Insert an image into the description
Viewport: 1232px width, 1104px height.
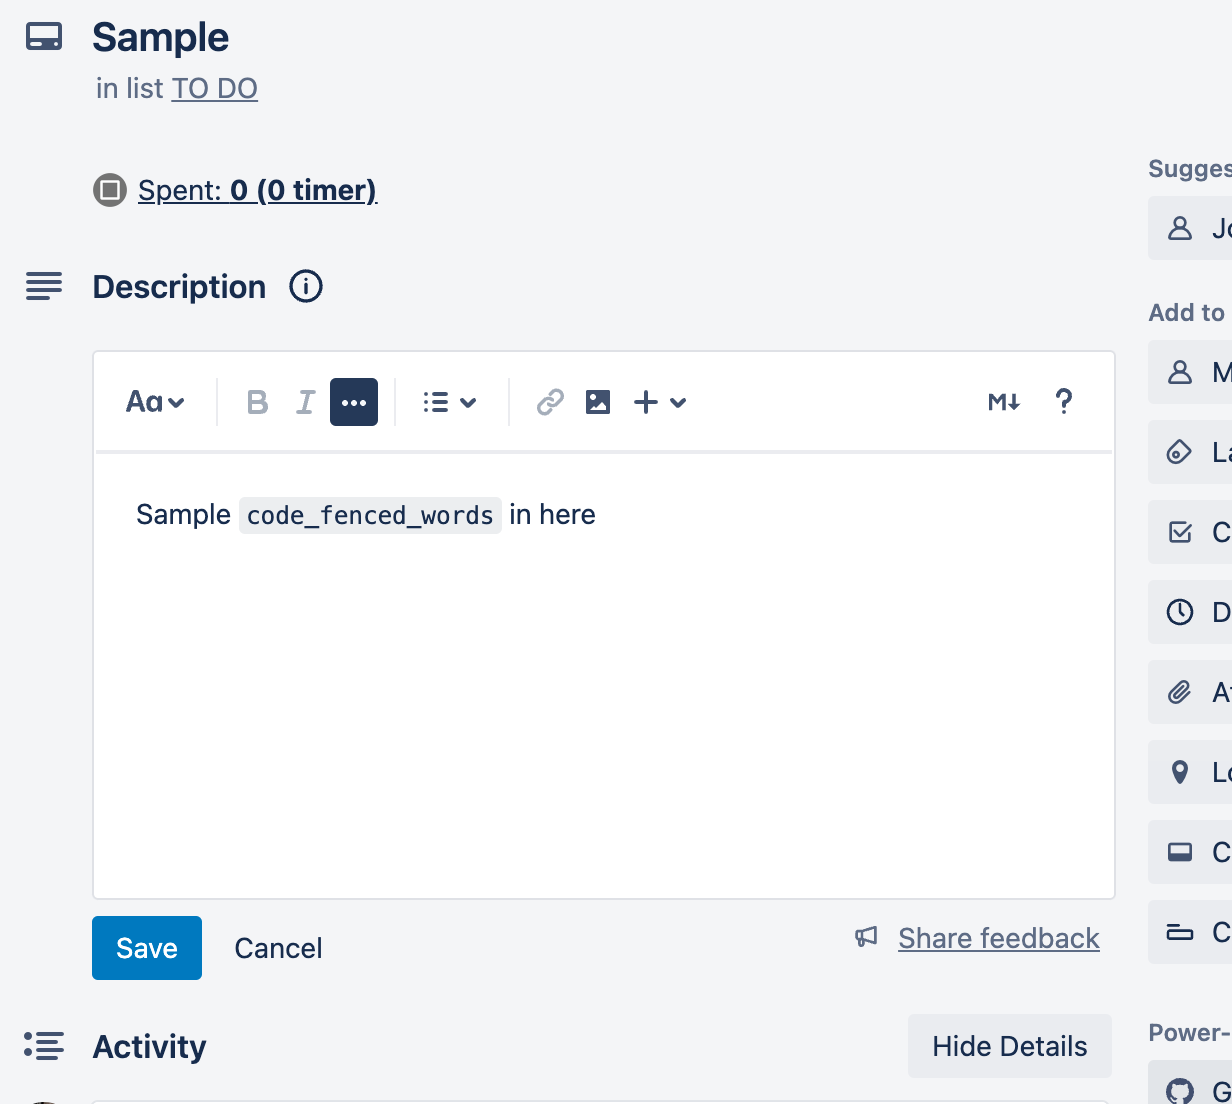(598, 402)
